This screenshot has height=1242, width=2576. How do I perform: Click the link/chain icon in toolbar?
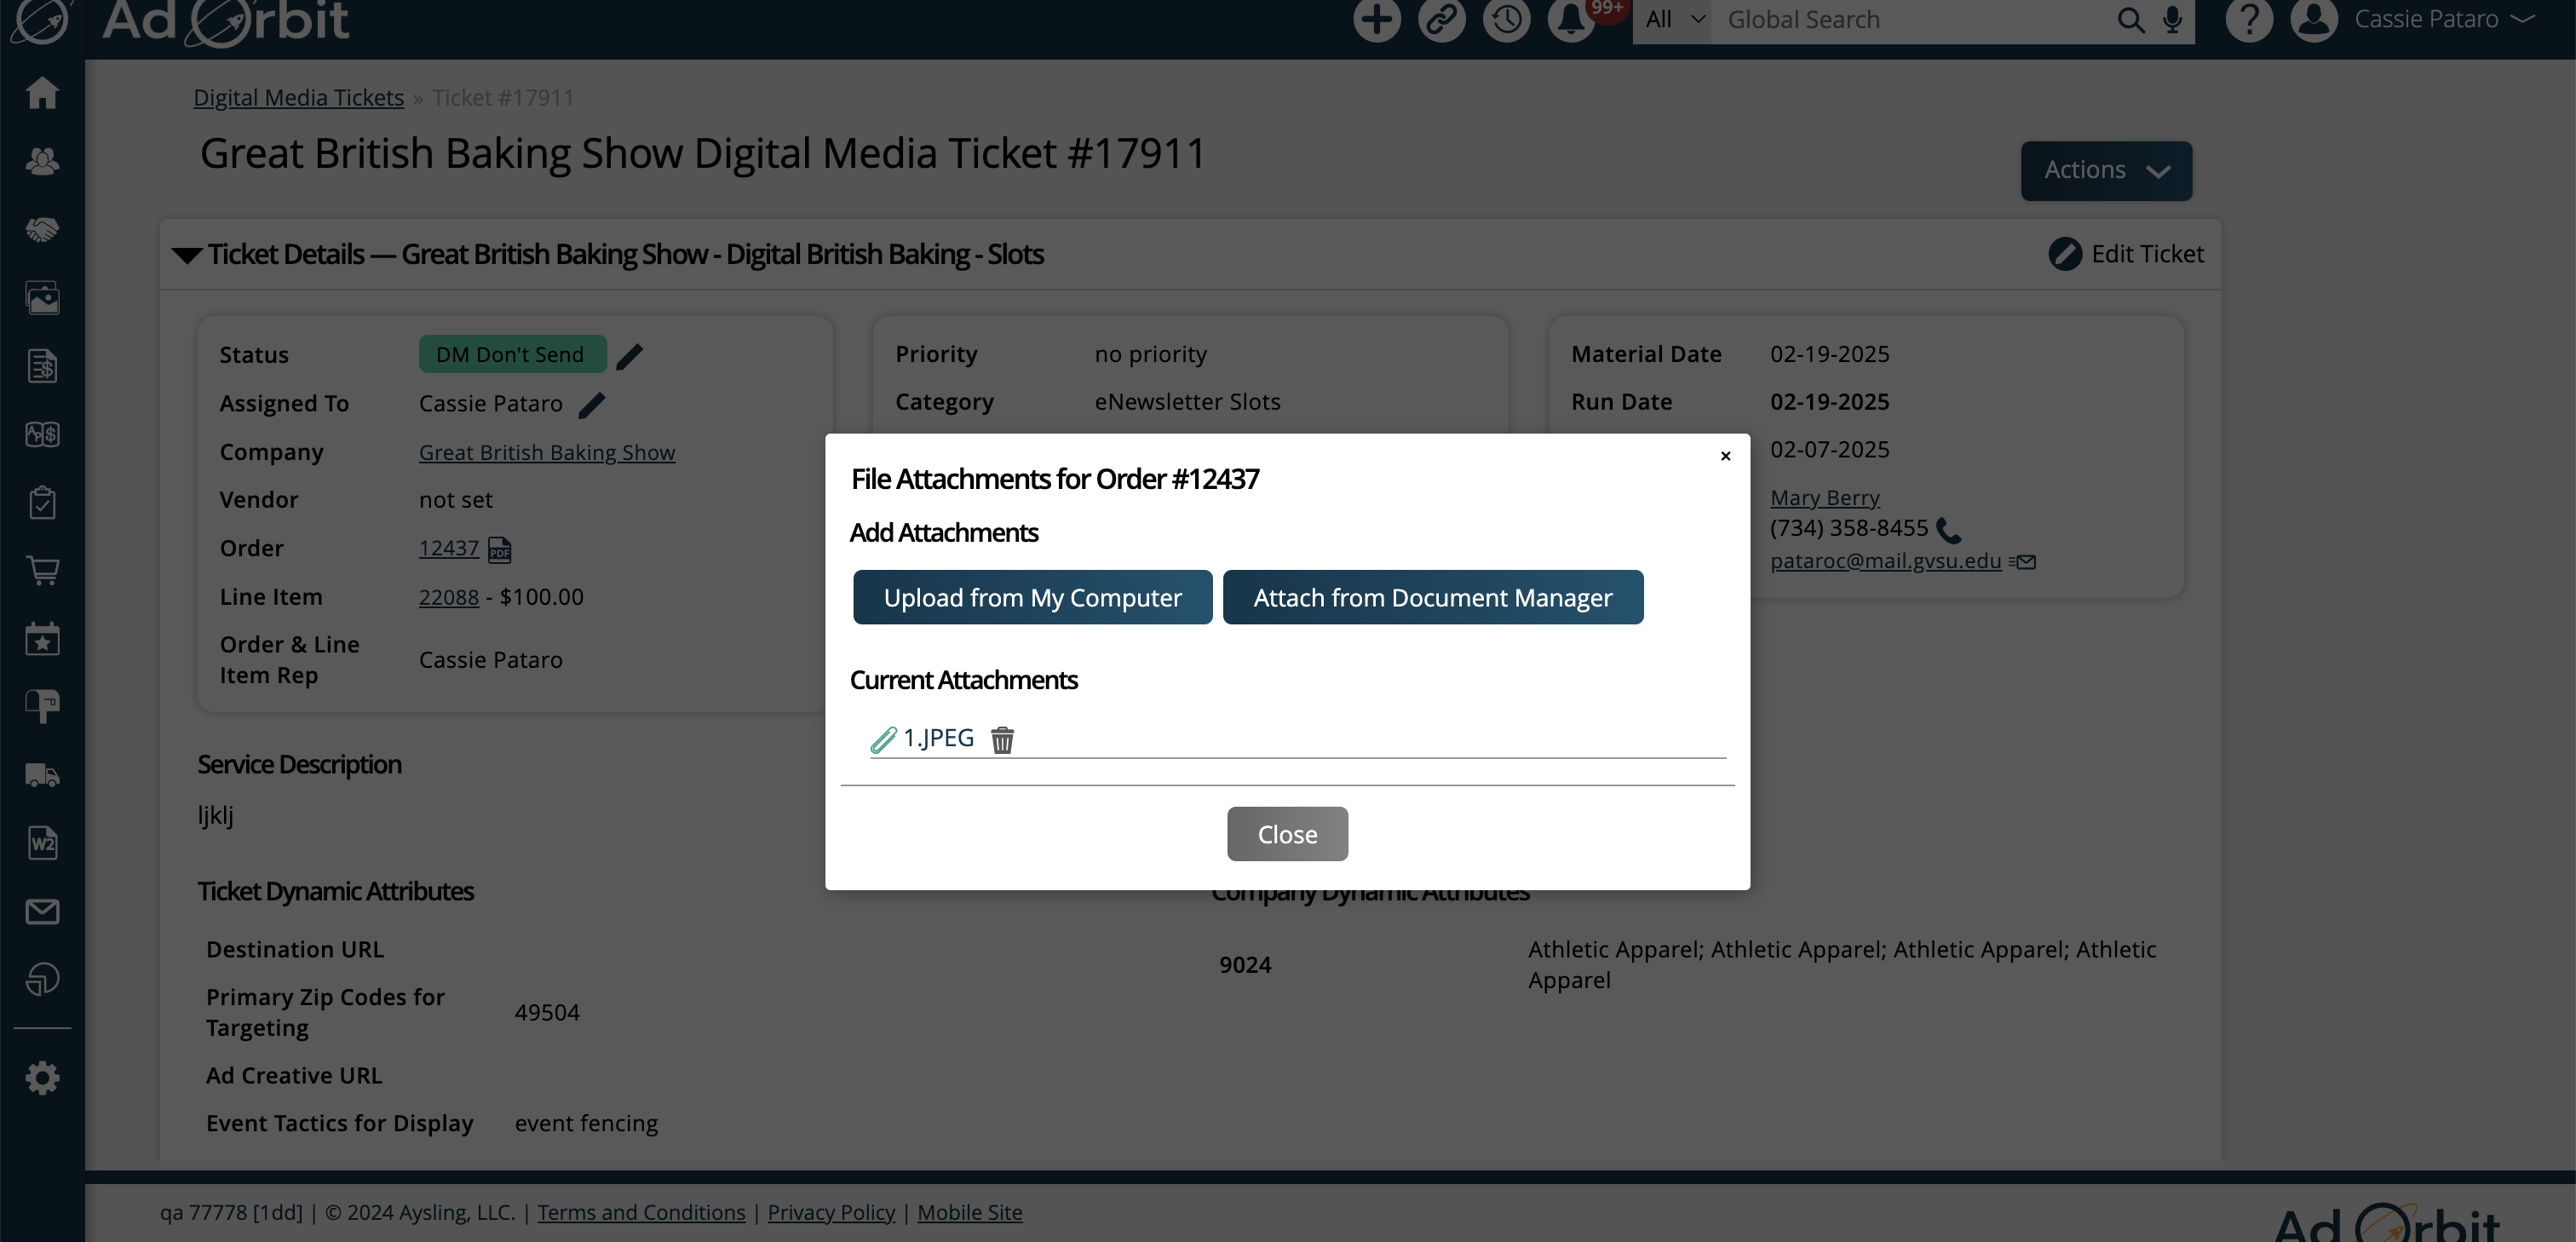pos(1440,20)
